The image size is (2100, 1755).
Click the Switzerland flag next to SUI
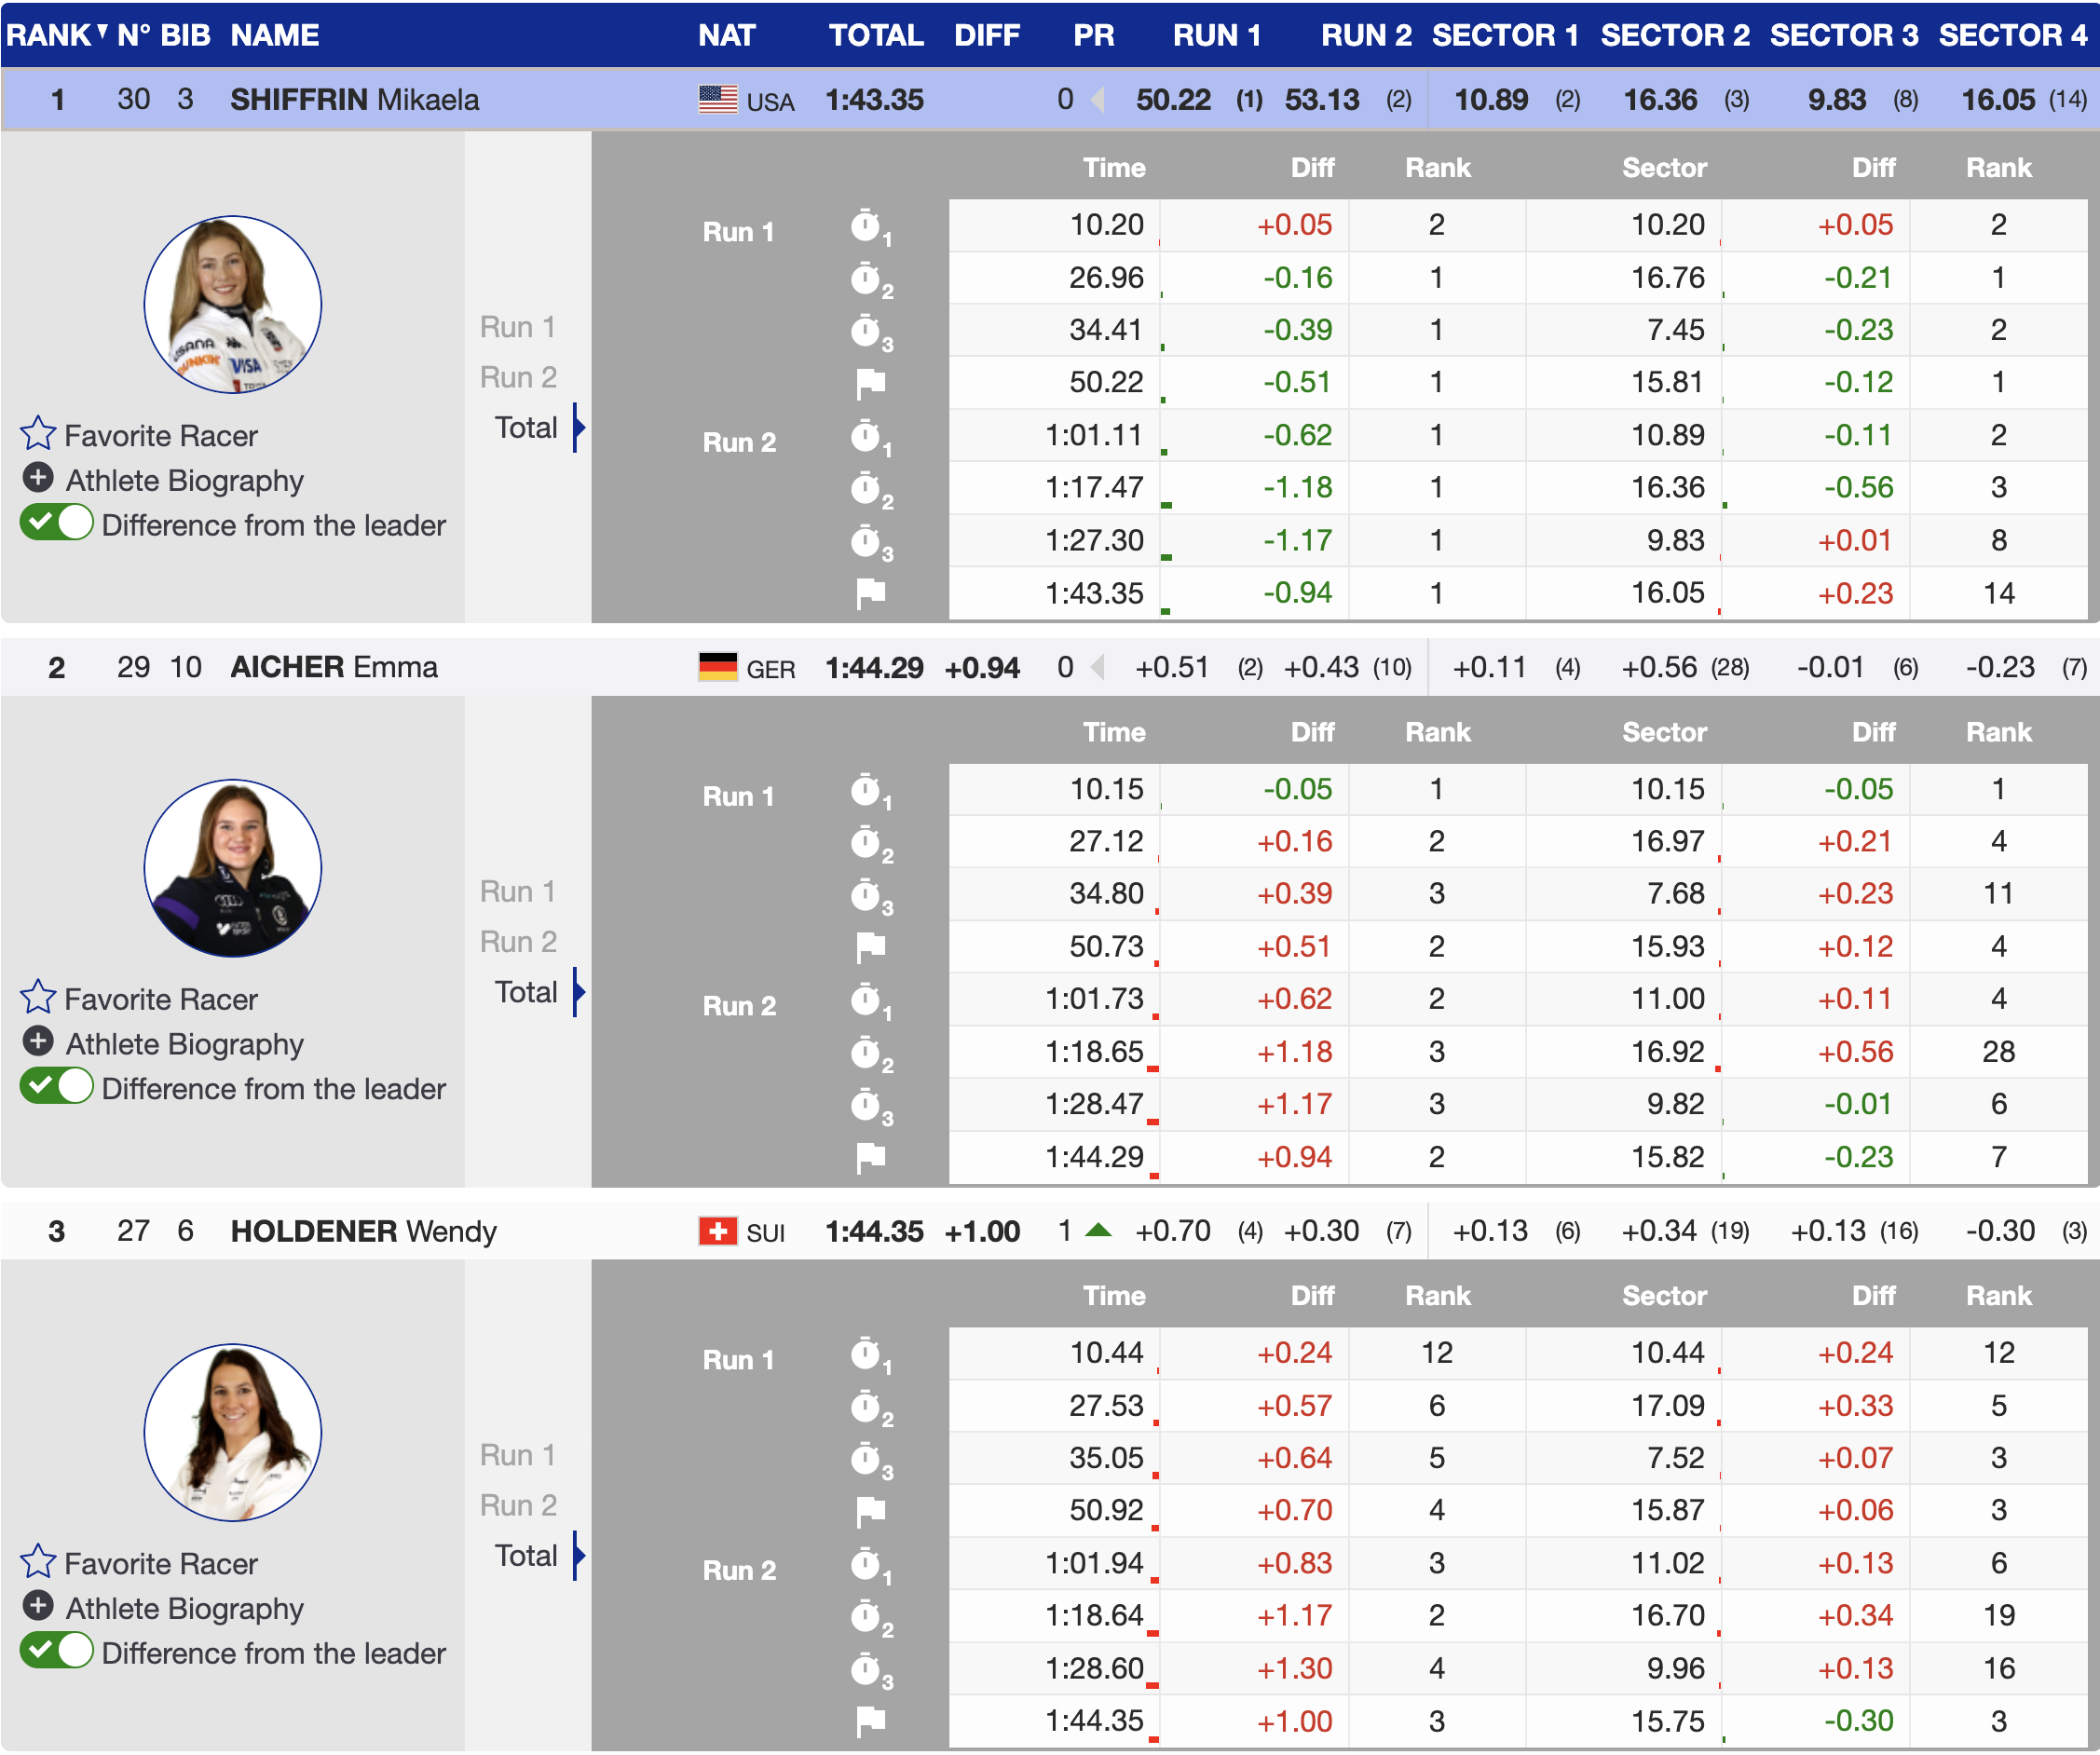pos(717,1231)
